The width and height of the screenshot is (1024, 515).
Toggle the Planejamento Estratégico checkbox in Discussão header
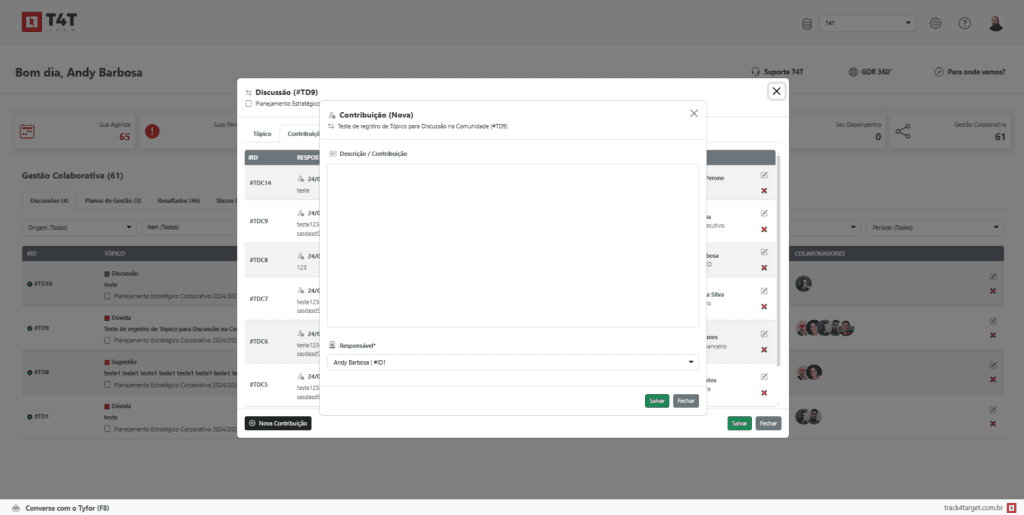pos(249,103)
